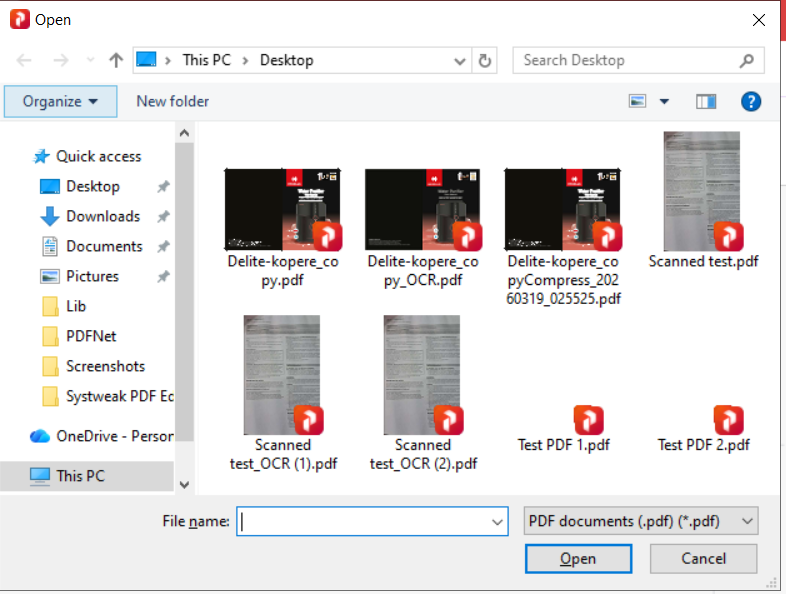Open the view options dropdown arrow
This screenshot has height=594, width=786.
pyautogui.click(x=664, y=101)
